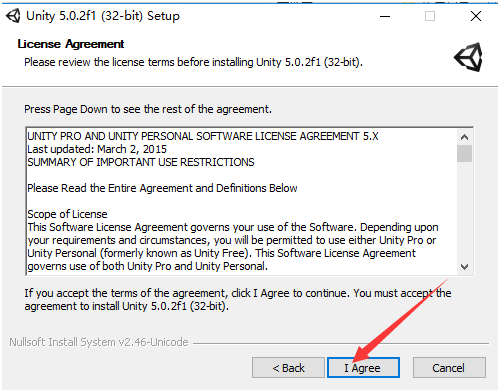
Task: Click the bold 'License Agreement' heading
Action: point(71,44)
